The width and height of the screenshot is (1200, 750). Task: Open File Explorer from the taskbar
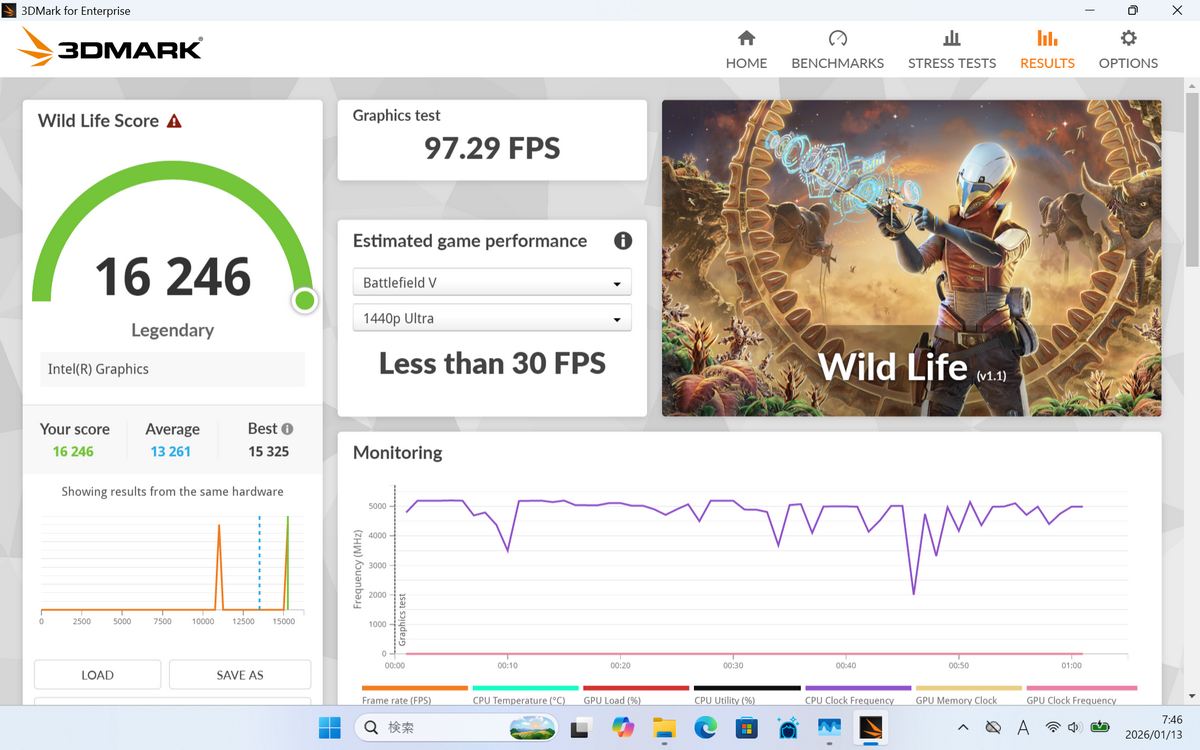pos(664,728)
